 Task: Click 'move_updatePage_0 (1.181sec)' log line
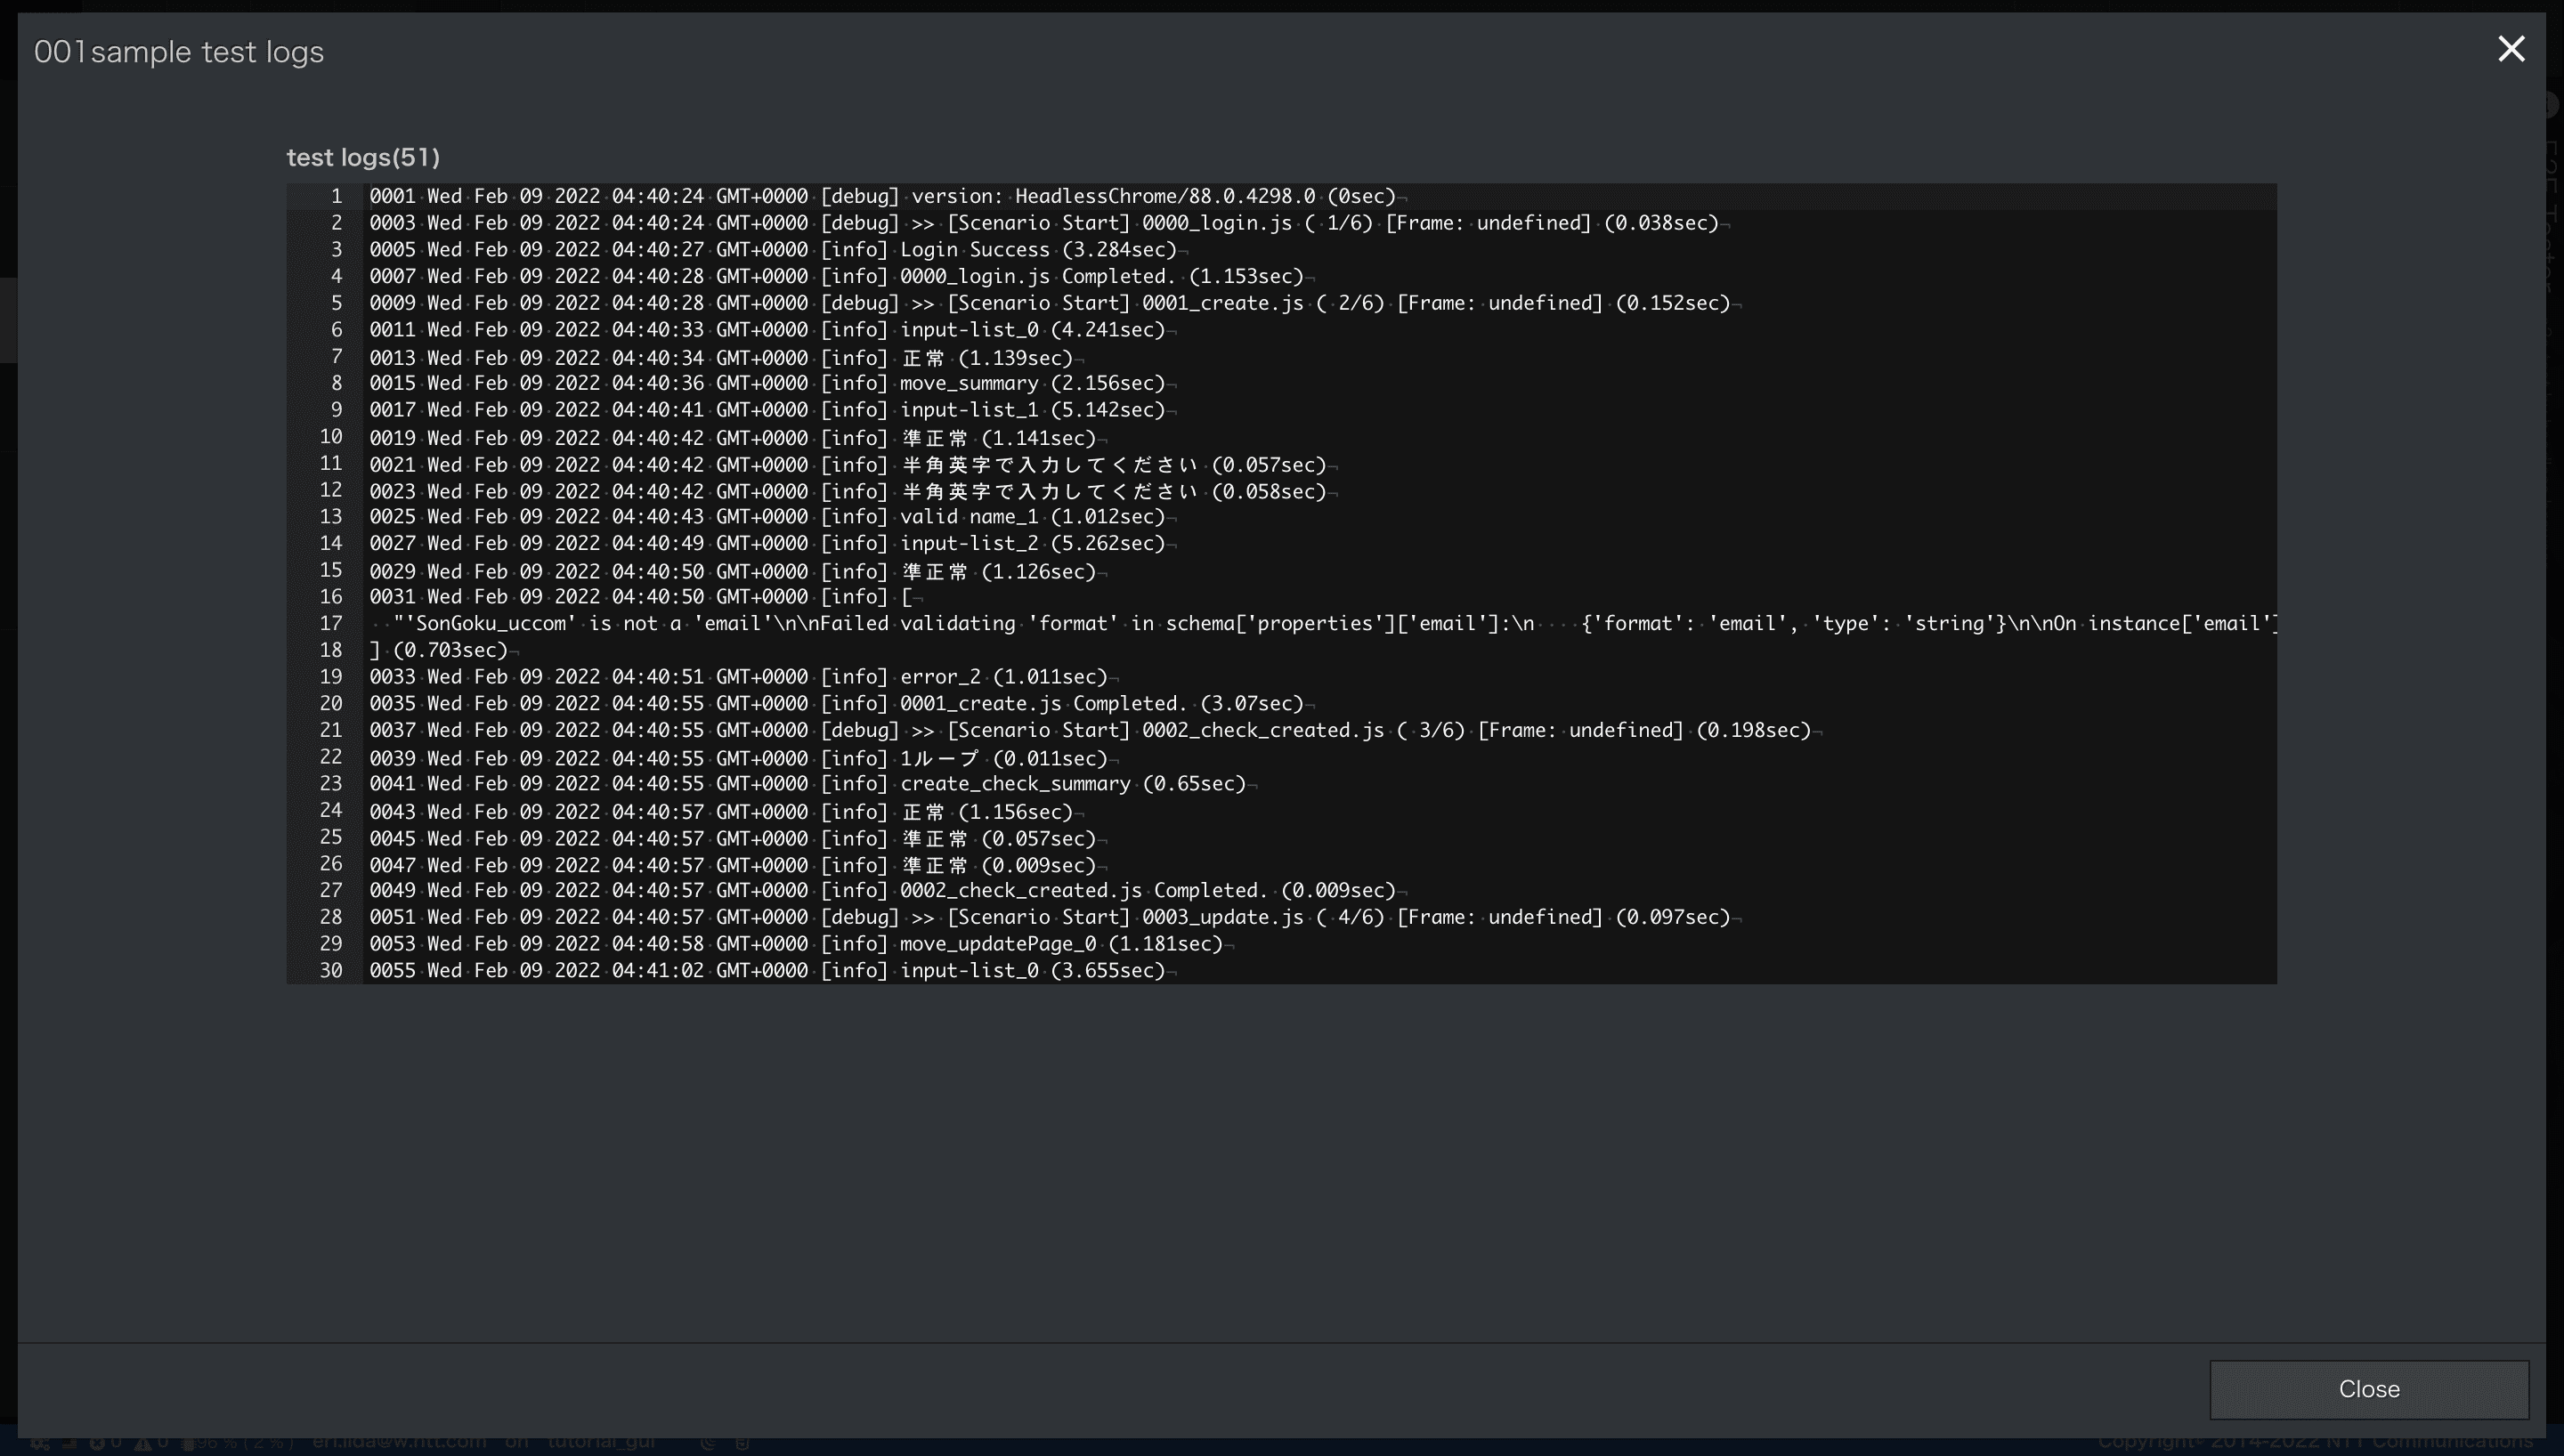tap(802, 945)
